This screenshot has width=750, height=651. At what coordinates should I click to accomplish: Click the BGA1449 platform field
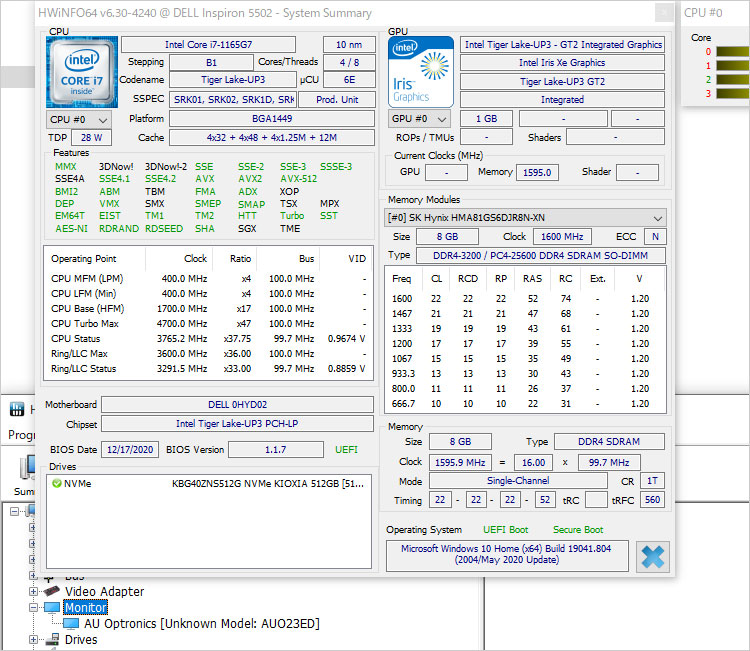click(x=272, y=119)
